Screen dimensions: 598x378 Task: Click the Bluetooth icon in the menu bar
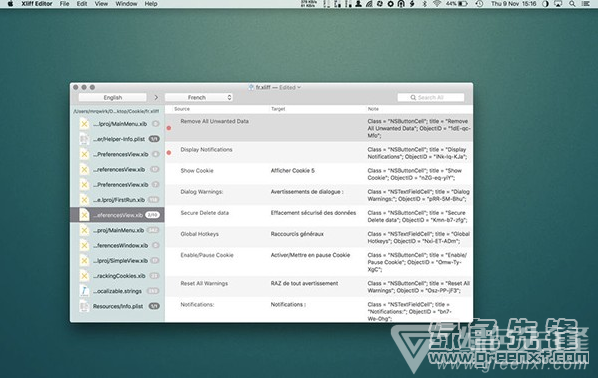tap(424, 4)
